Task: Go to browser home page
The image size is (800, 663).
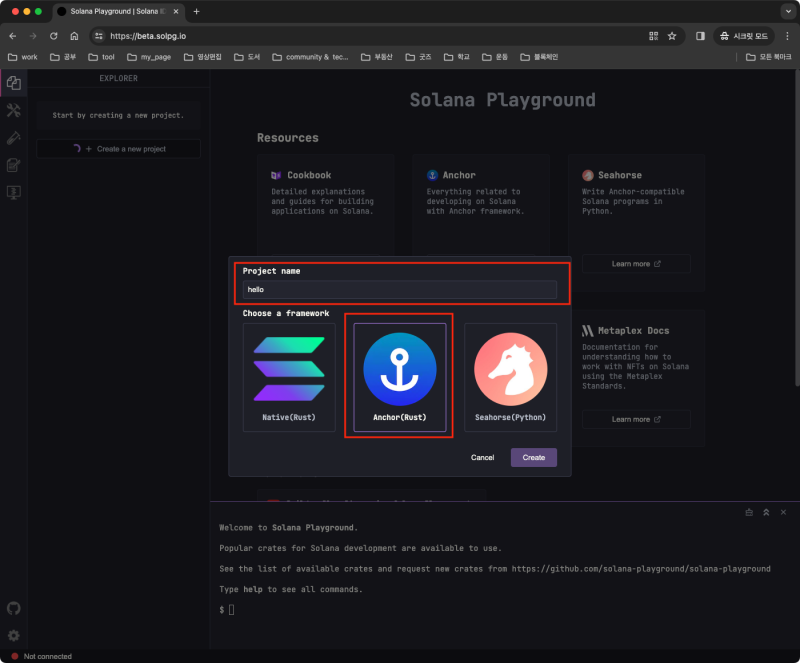Action: point(74,36)
